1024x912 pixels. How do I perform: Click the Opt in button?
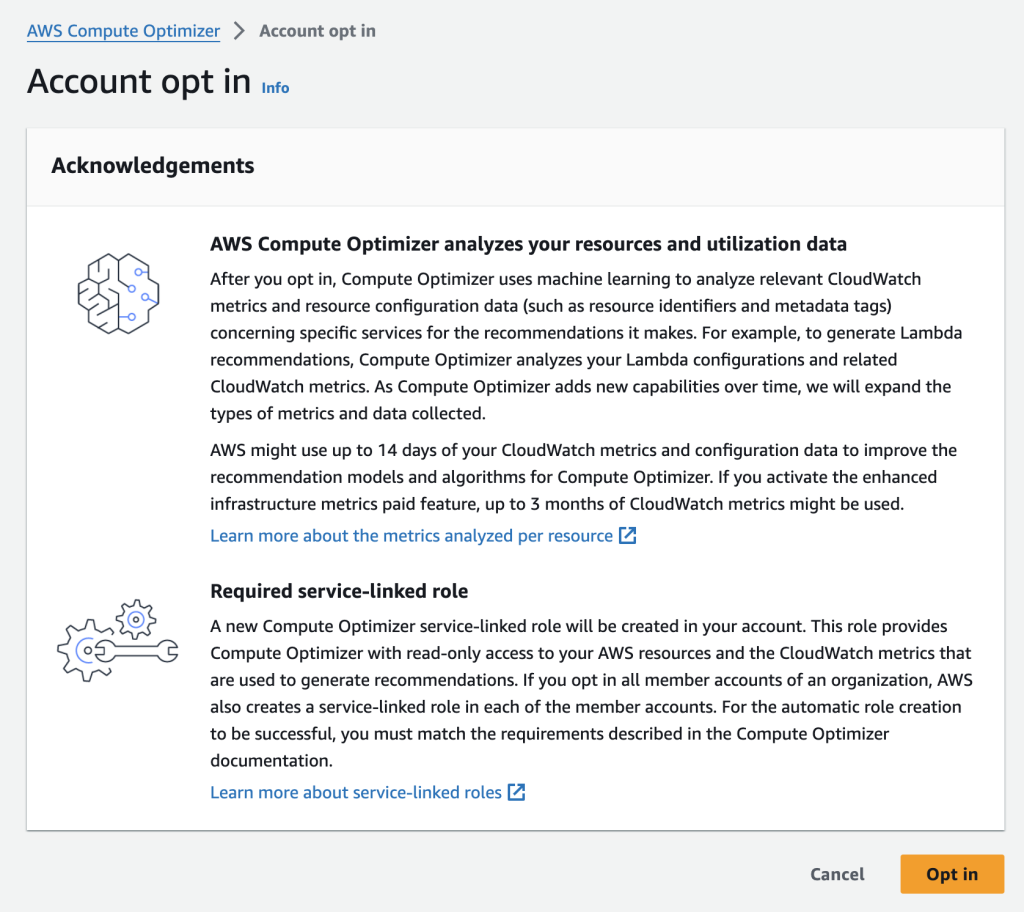[951, 873]
